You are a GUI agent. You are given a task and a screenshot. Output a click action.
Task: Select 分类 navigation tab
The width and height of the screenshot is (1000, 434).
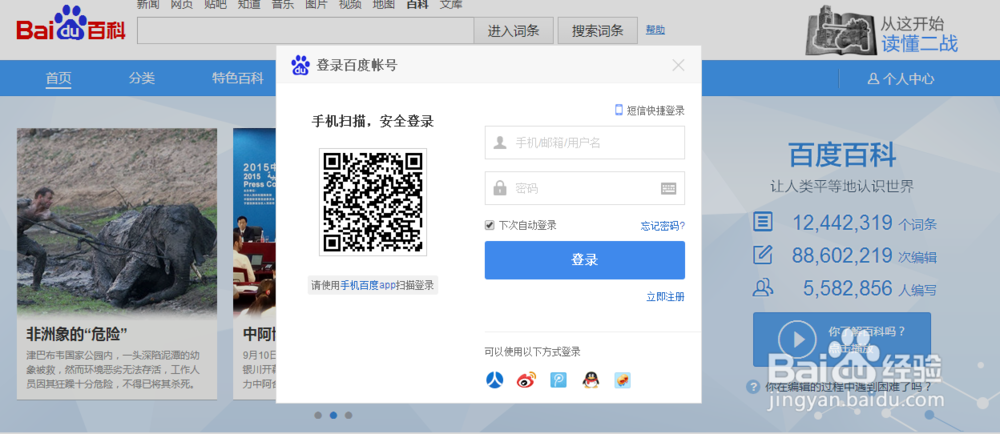142,78
